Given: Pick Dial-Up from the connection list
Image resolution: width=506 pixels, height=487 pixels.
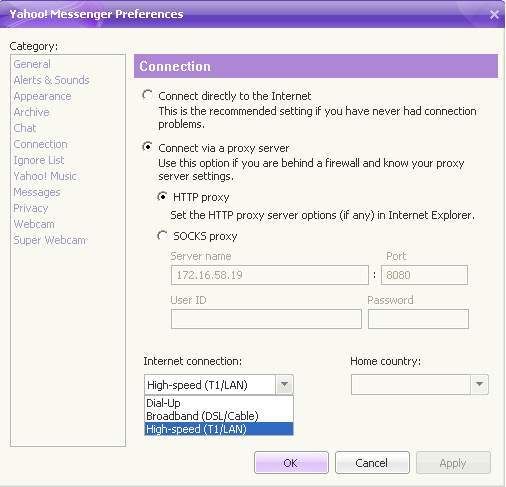Looking at the screenshot, I should tap(219, 403).
